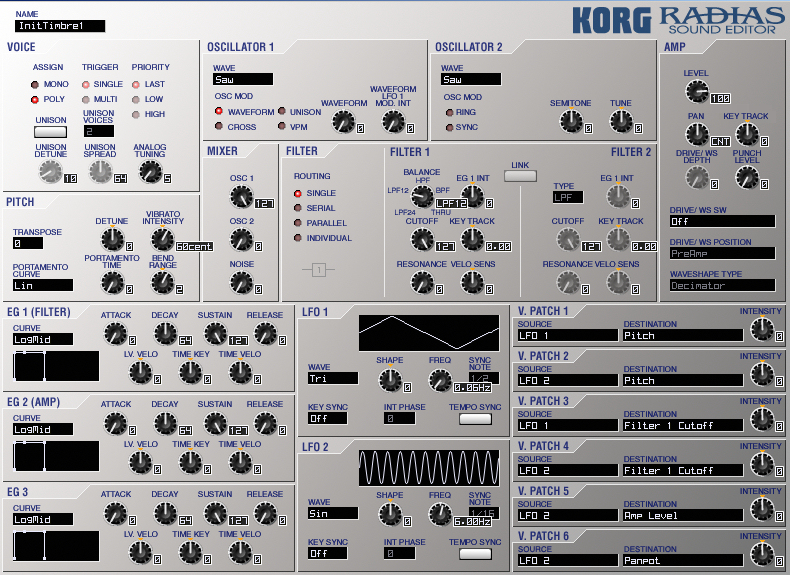Click the Mixer NOISE level knob
Image resolution: width=790 pixels, height=575 pixels.
[x=242, y=282]
